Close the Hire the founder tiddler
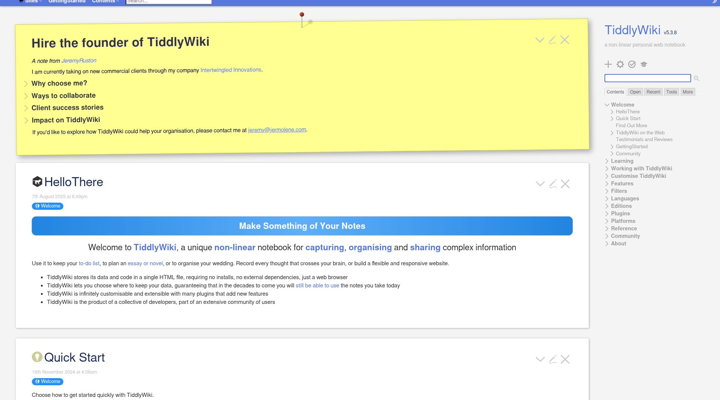Screen dimensions: 720x400 tap(565, 40)
